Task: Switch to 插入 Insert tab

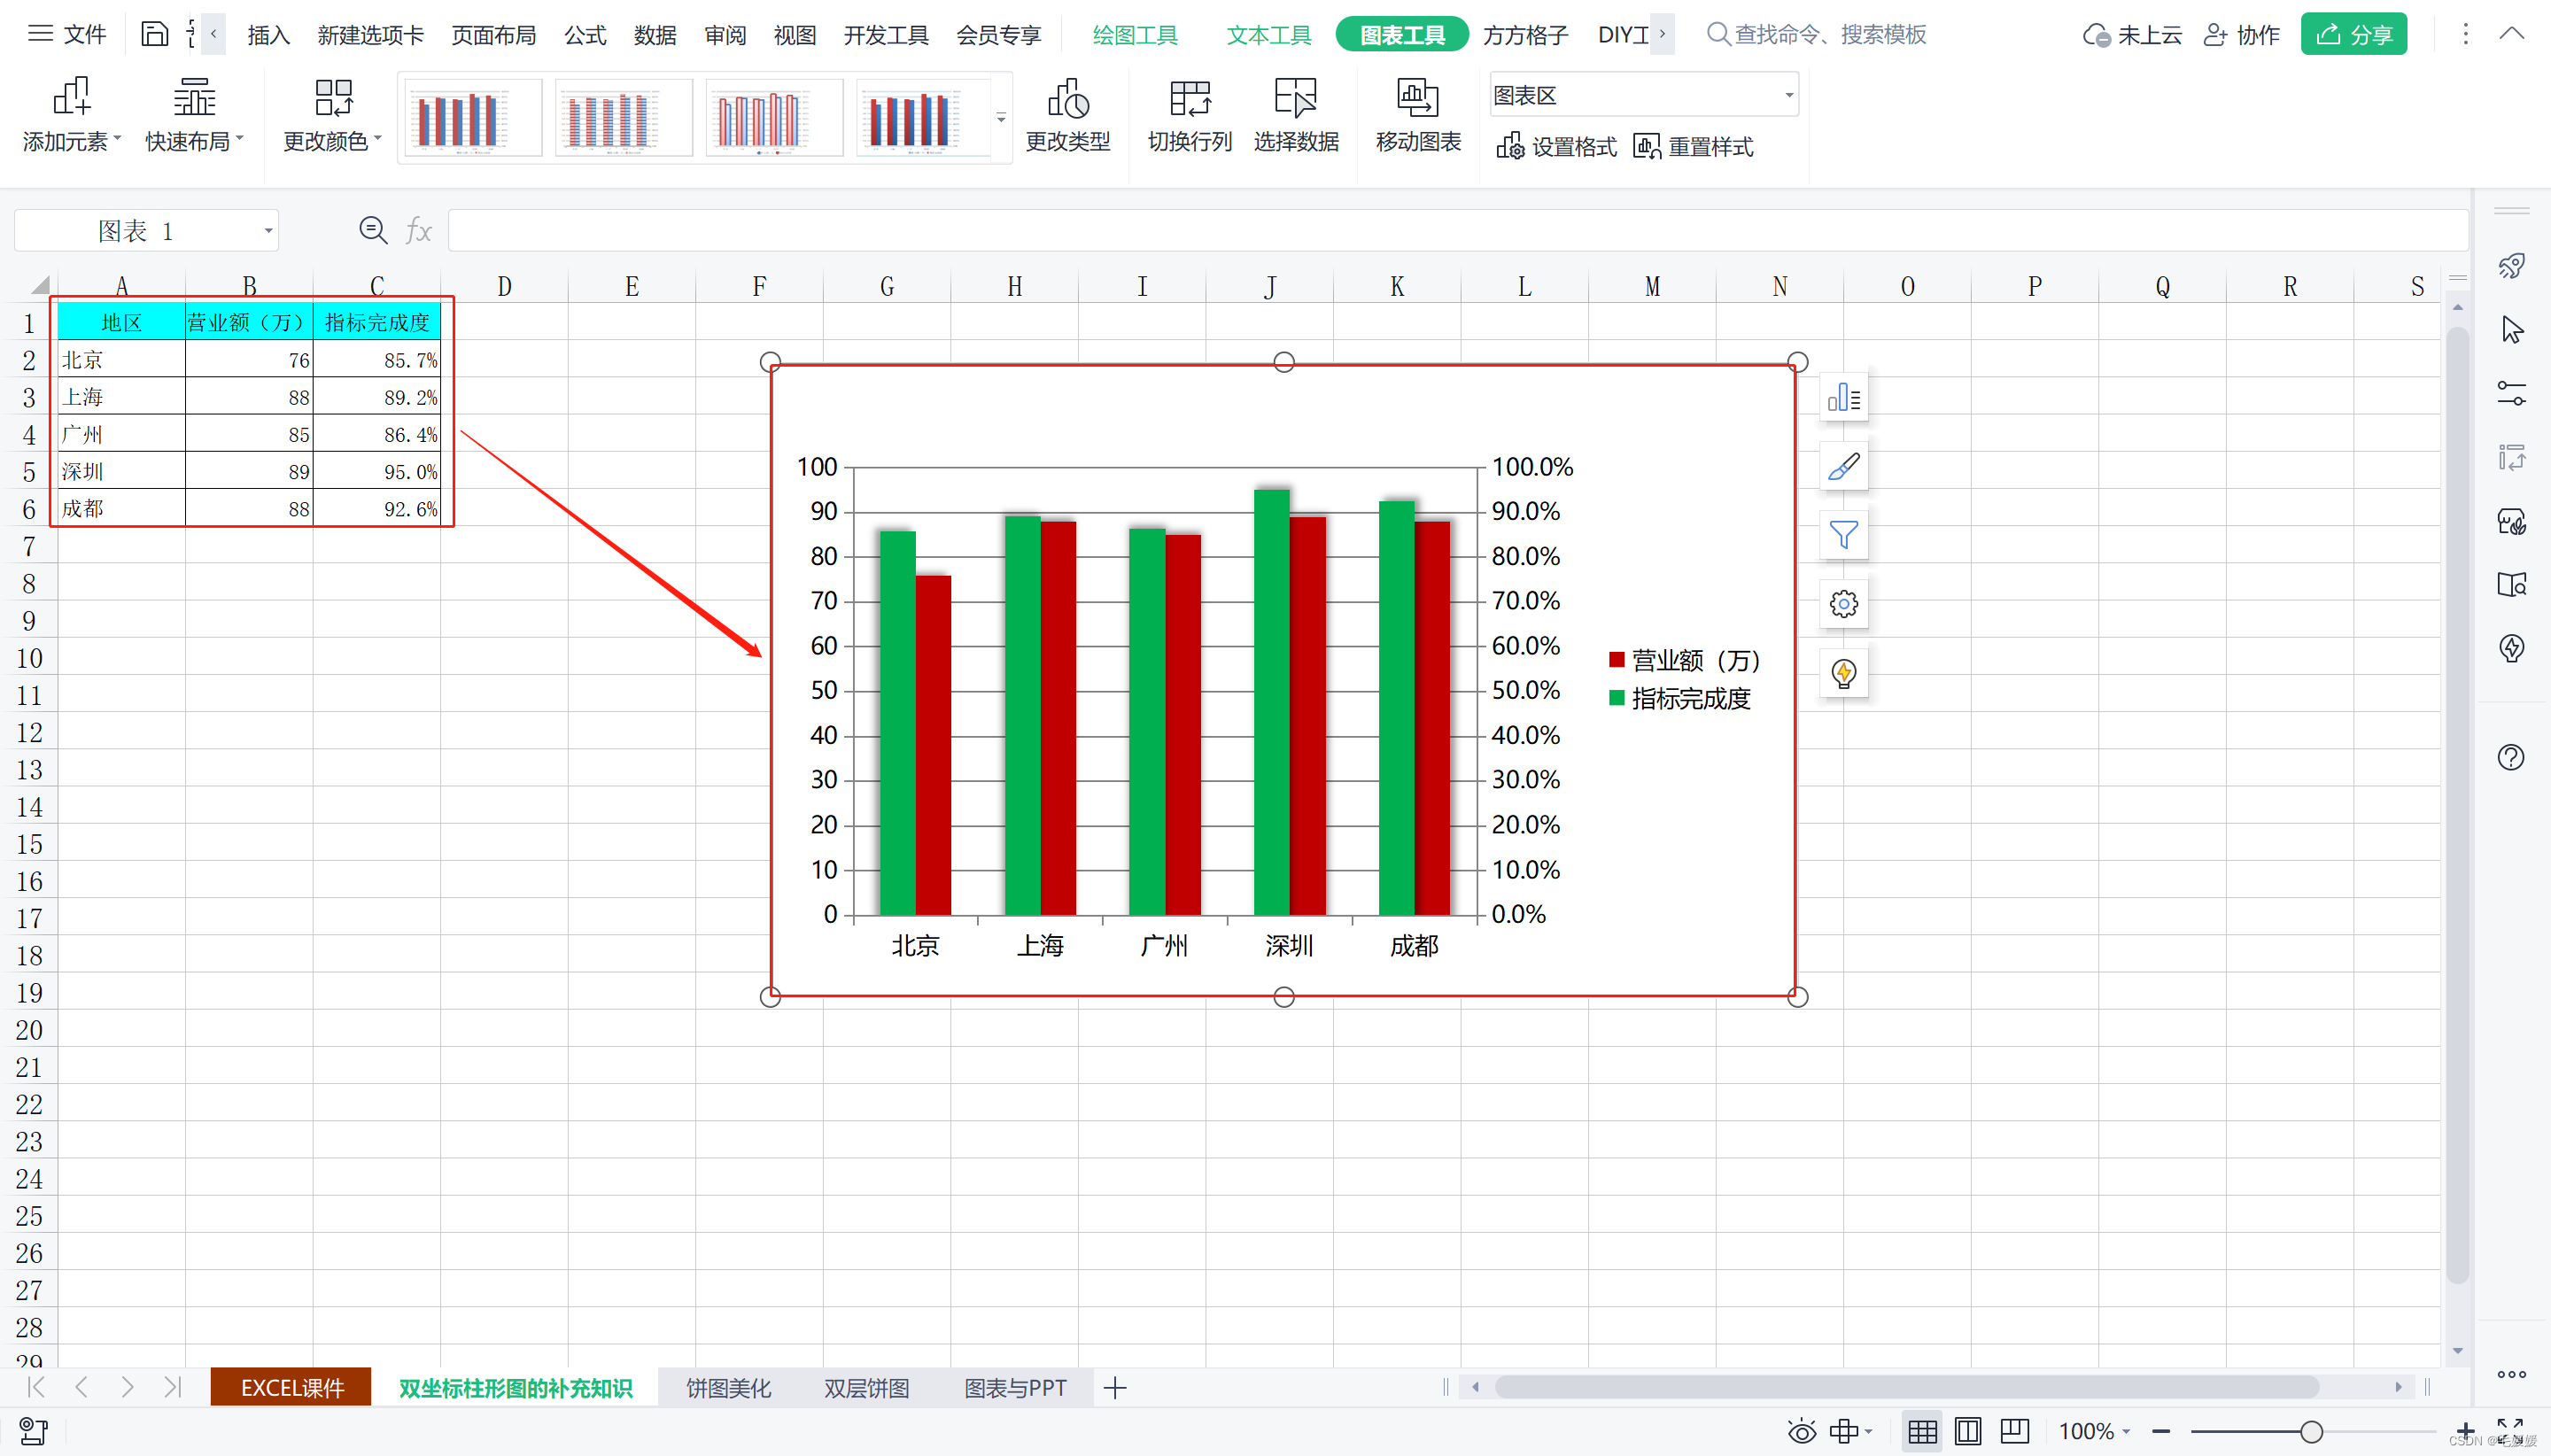Action: pyautogui.click(x=268, y=35)
